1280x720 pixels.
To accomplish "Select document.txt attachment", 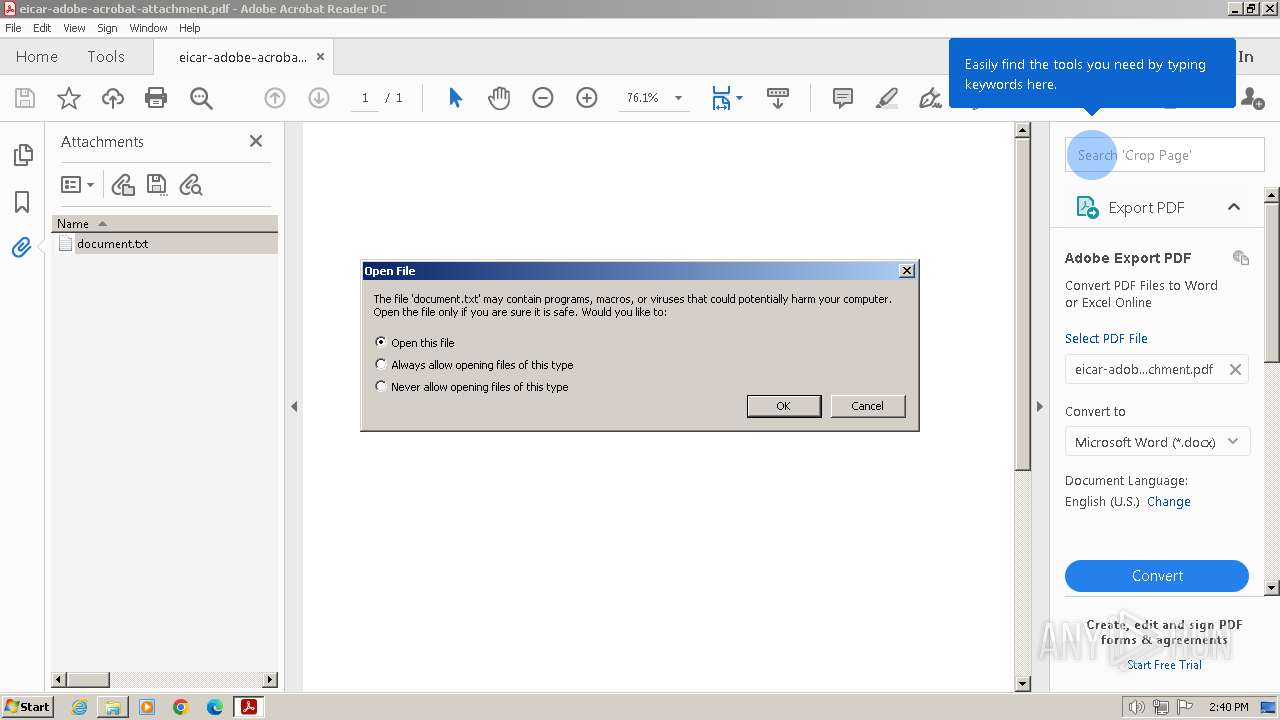I will pos(165,244).
